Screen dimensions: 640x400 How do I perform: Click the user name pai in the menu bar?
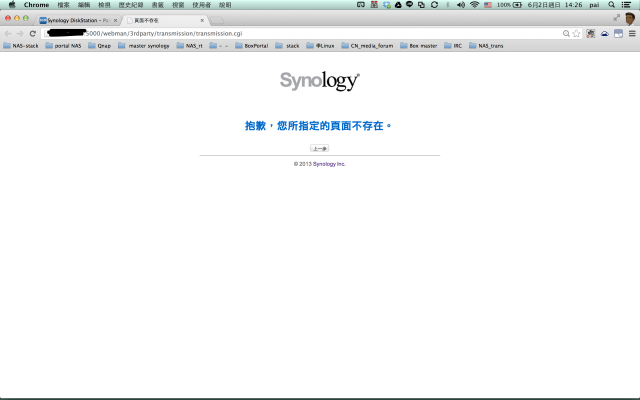coord(594,4)
